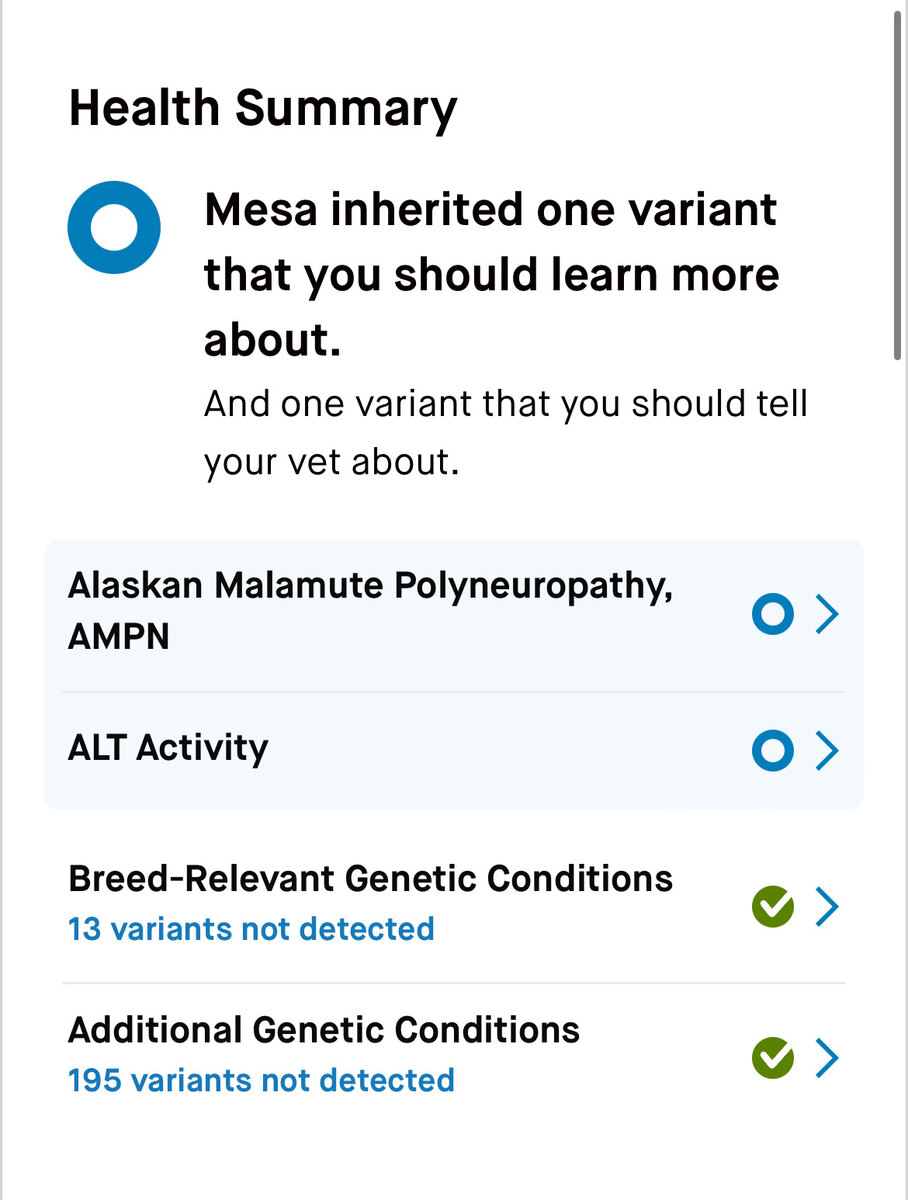908x1200 pixels.
Task: Open Additional Genetic Conditions chevron arrow
Action: (x=827, y=1058)
